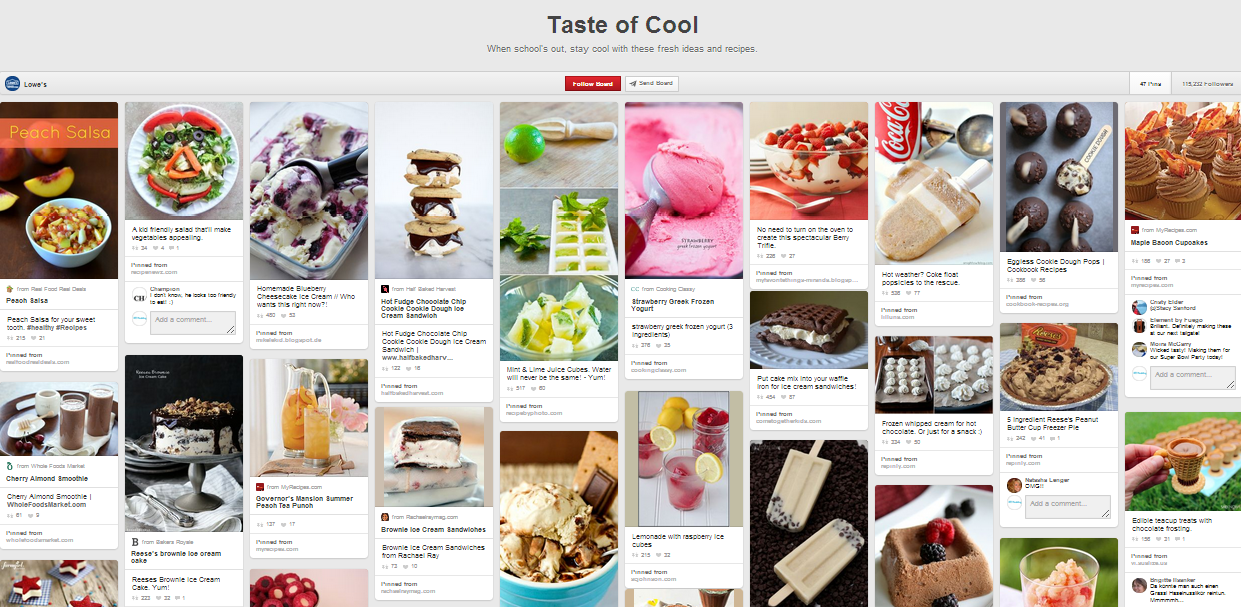This screenshot has width=1241, height=607.
Task: Click the MyRecipes icon above Maple Bacon Cupcakes
Action: point(1135,229)
